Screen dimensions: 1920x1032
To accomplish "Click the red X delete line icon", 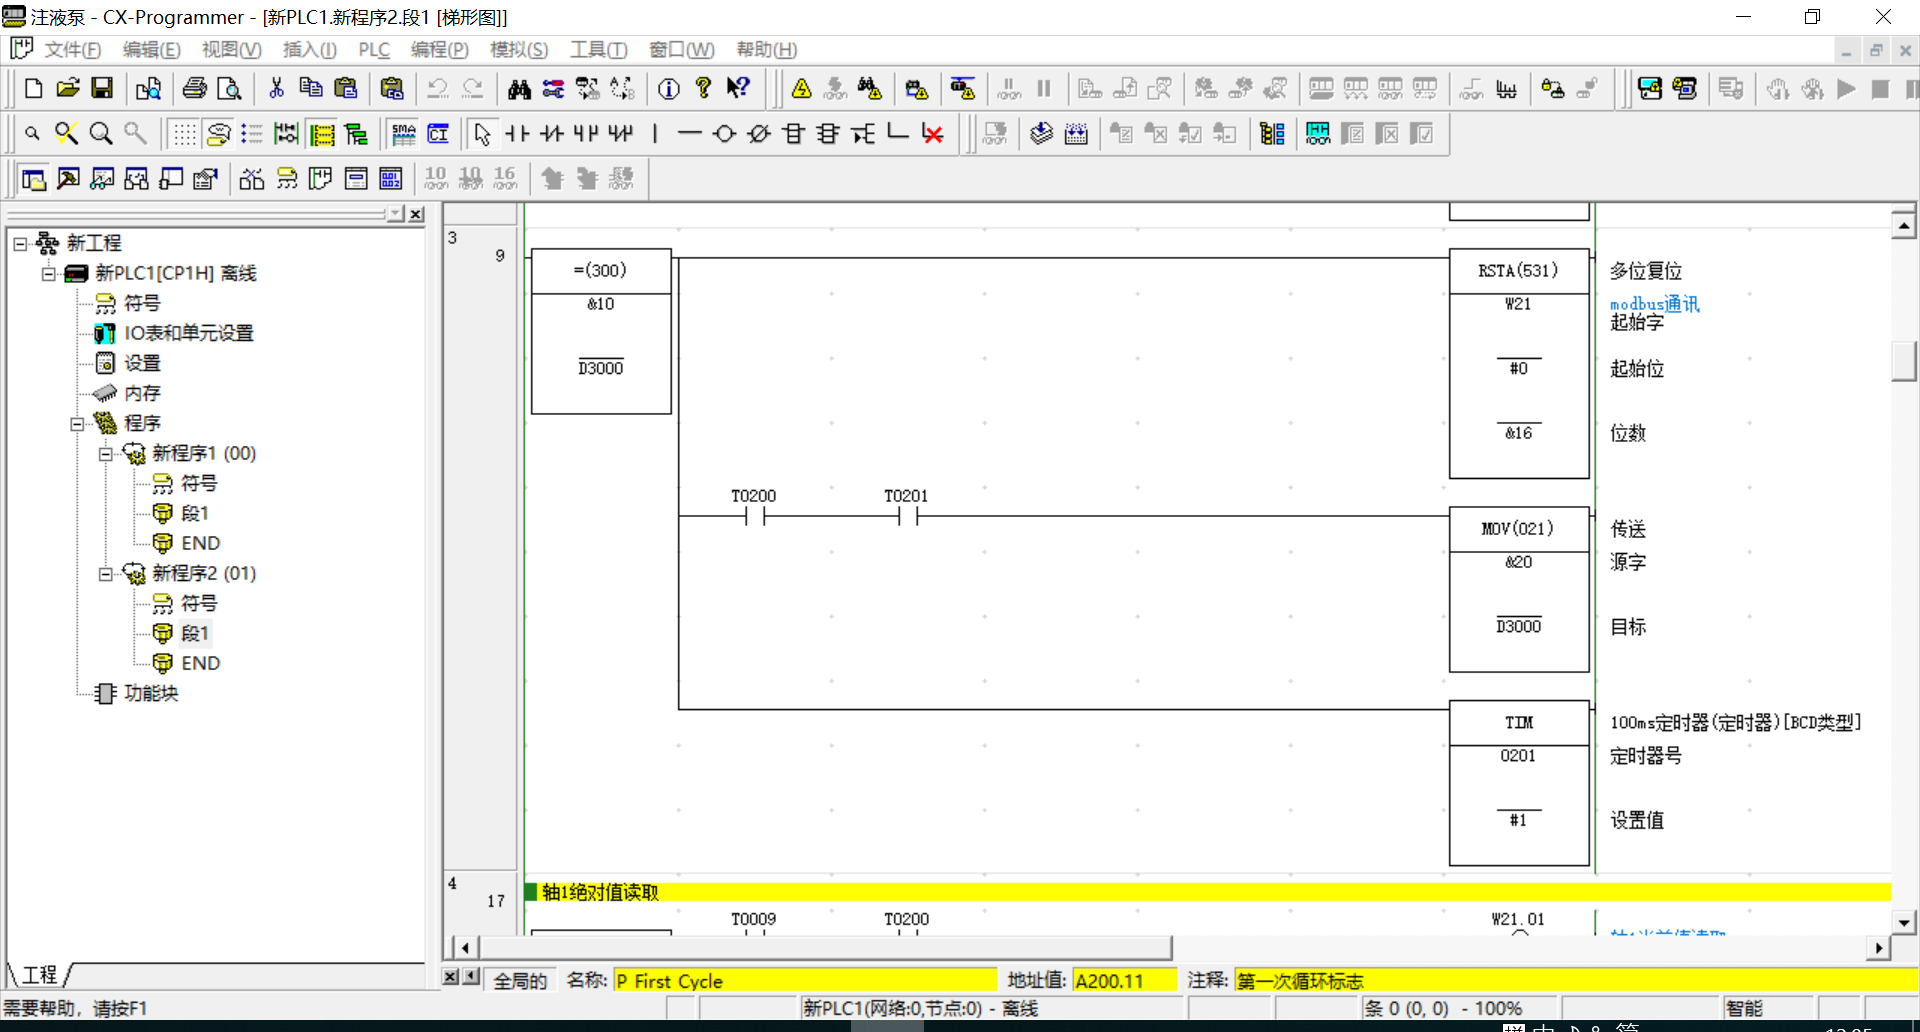I will click(933, 134).
